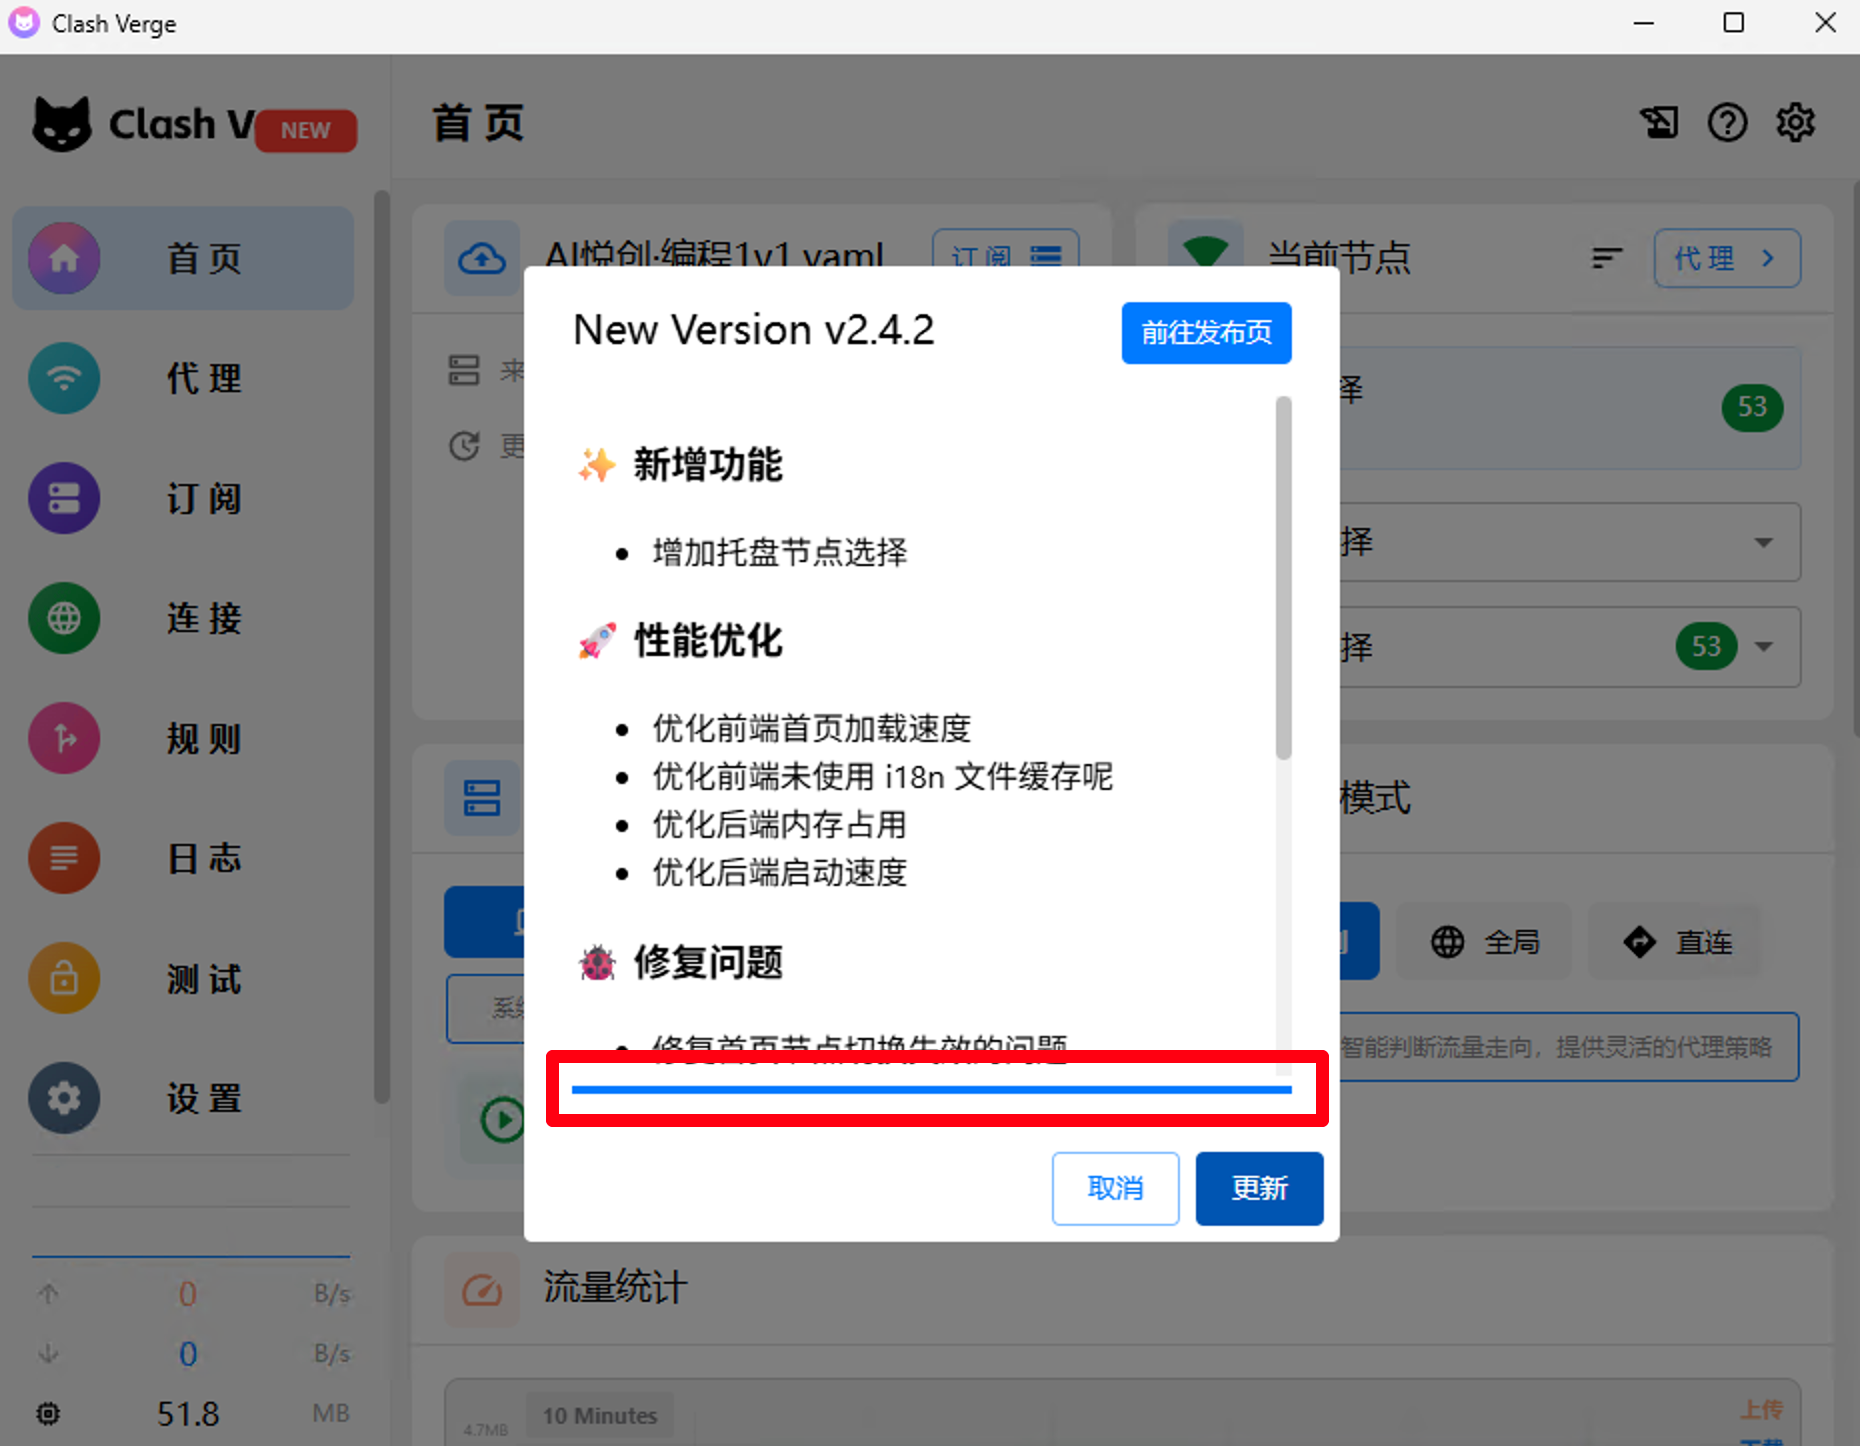This screenshot has height=1446, width=1860.
Task: Click the update dialog scrollbar
Action: (x=1284, y=578)
